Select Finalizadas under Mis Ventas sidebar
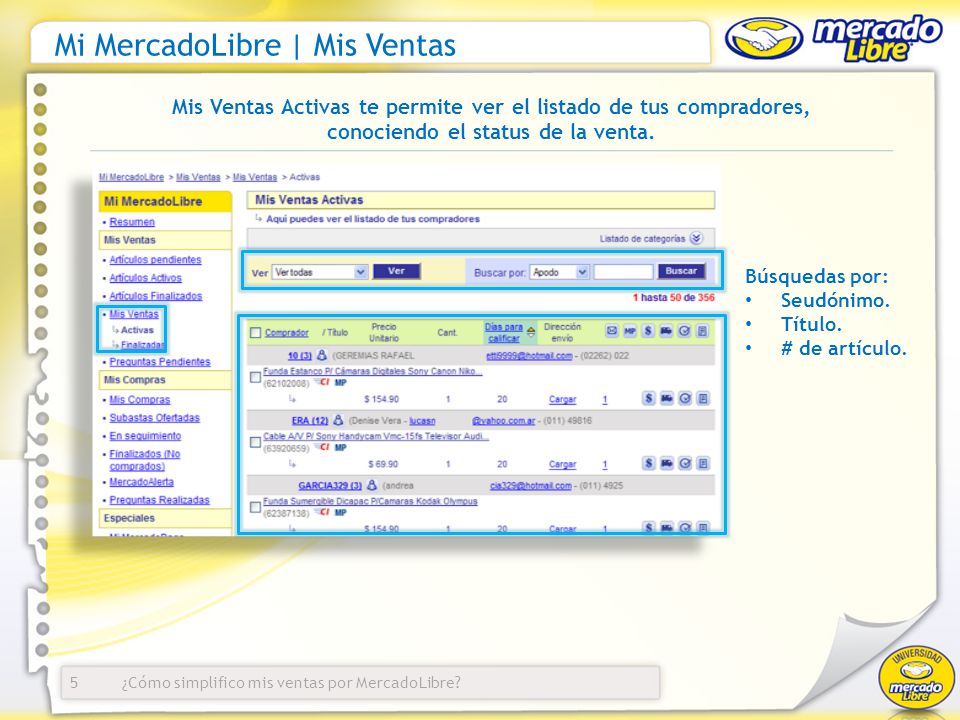Viewport: 960px width, 720px height. coord(143,345)
